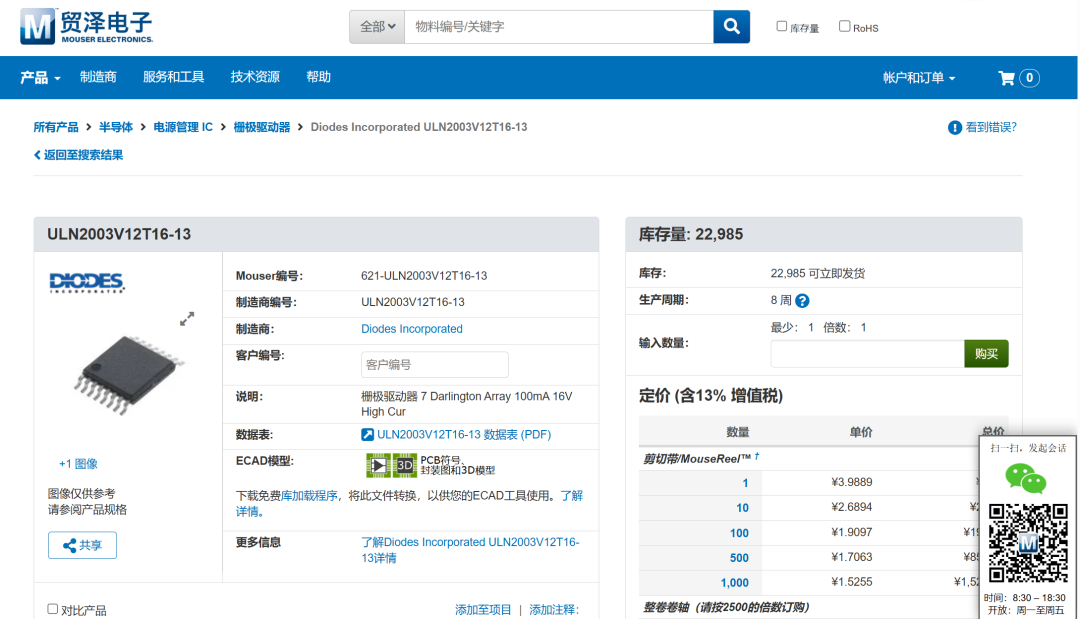Expand the 产品 products menu

pyautogui.click(x=40, y=78)
